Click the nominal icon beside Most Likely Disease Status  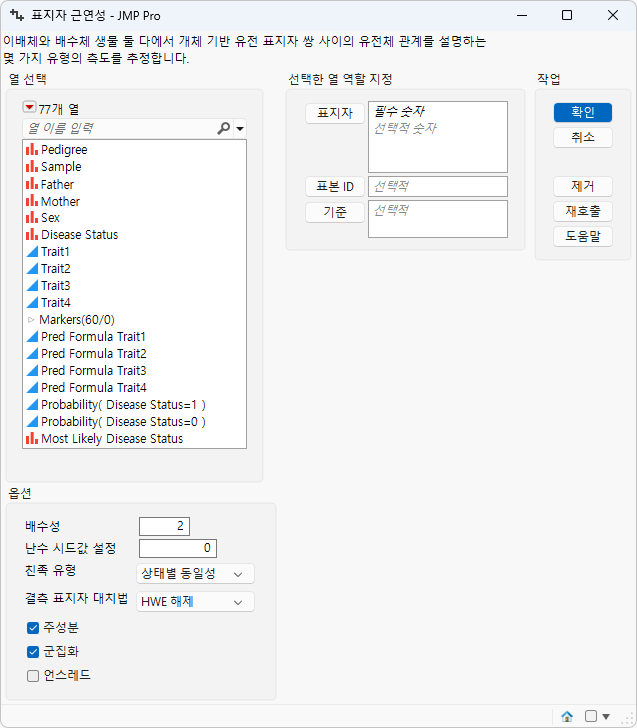(32, 438)
